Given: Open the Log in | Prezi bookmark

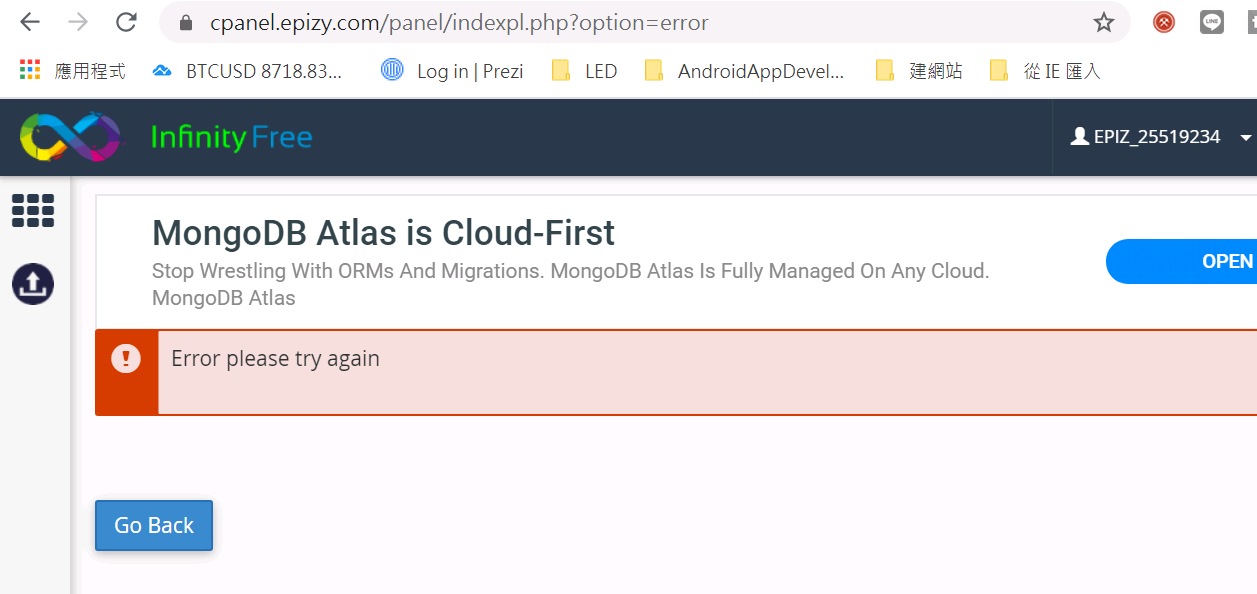Looking at the screenshot, I should point(452,71).
